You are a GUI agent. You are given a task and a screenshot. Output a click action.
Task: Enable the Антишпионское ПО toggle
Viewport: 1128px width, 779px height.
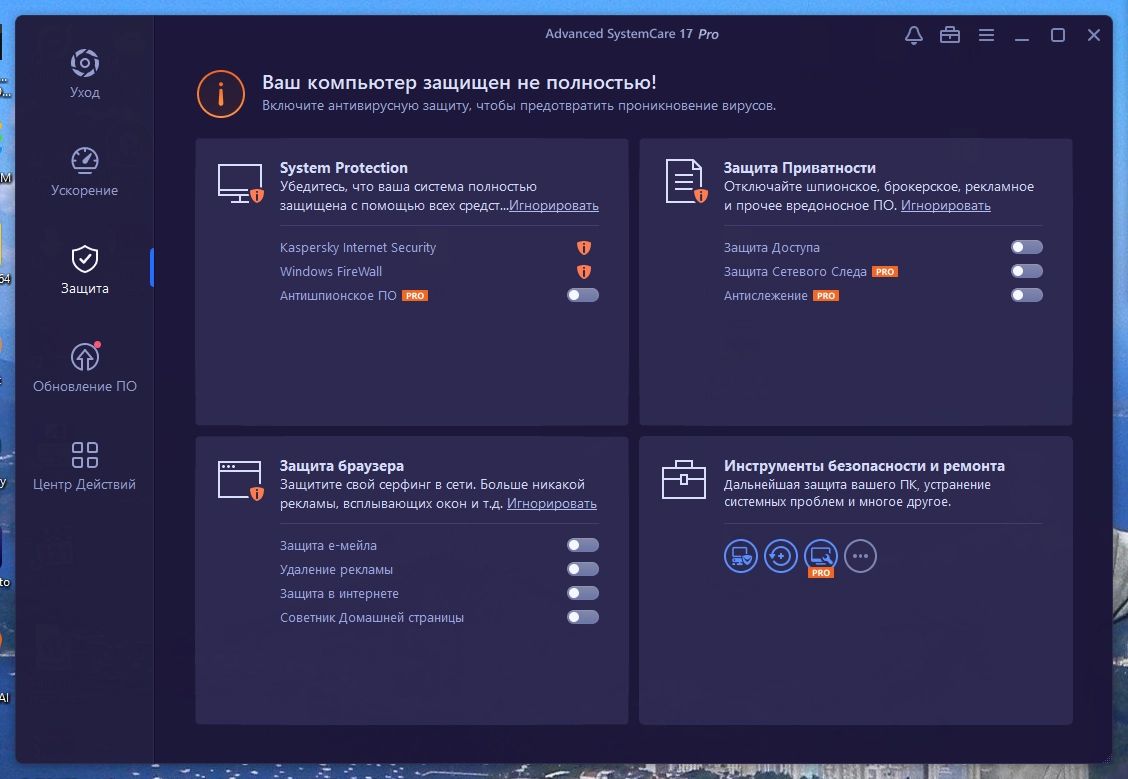pyautogui.click(x=583, y=295)
